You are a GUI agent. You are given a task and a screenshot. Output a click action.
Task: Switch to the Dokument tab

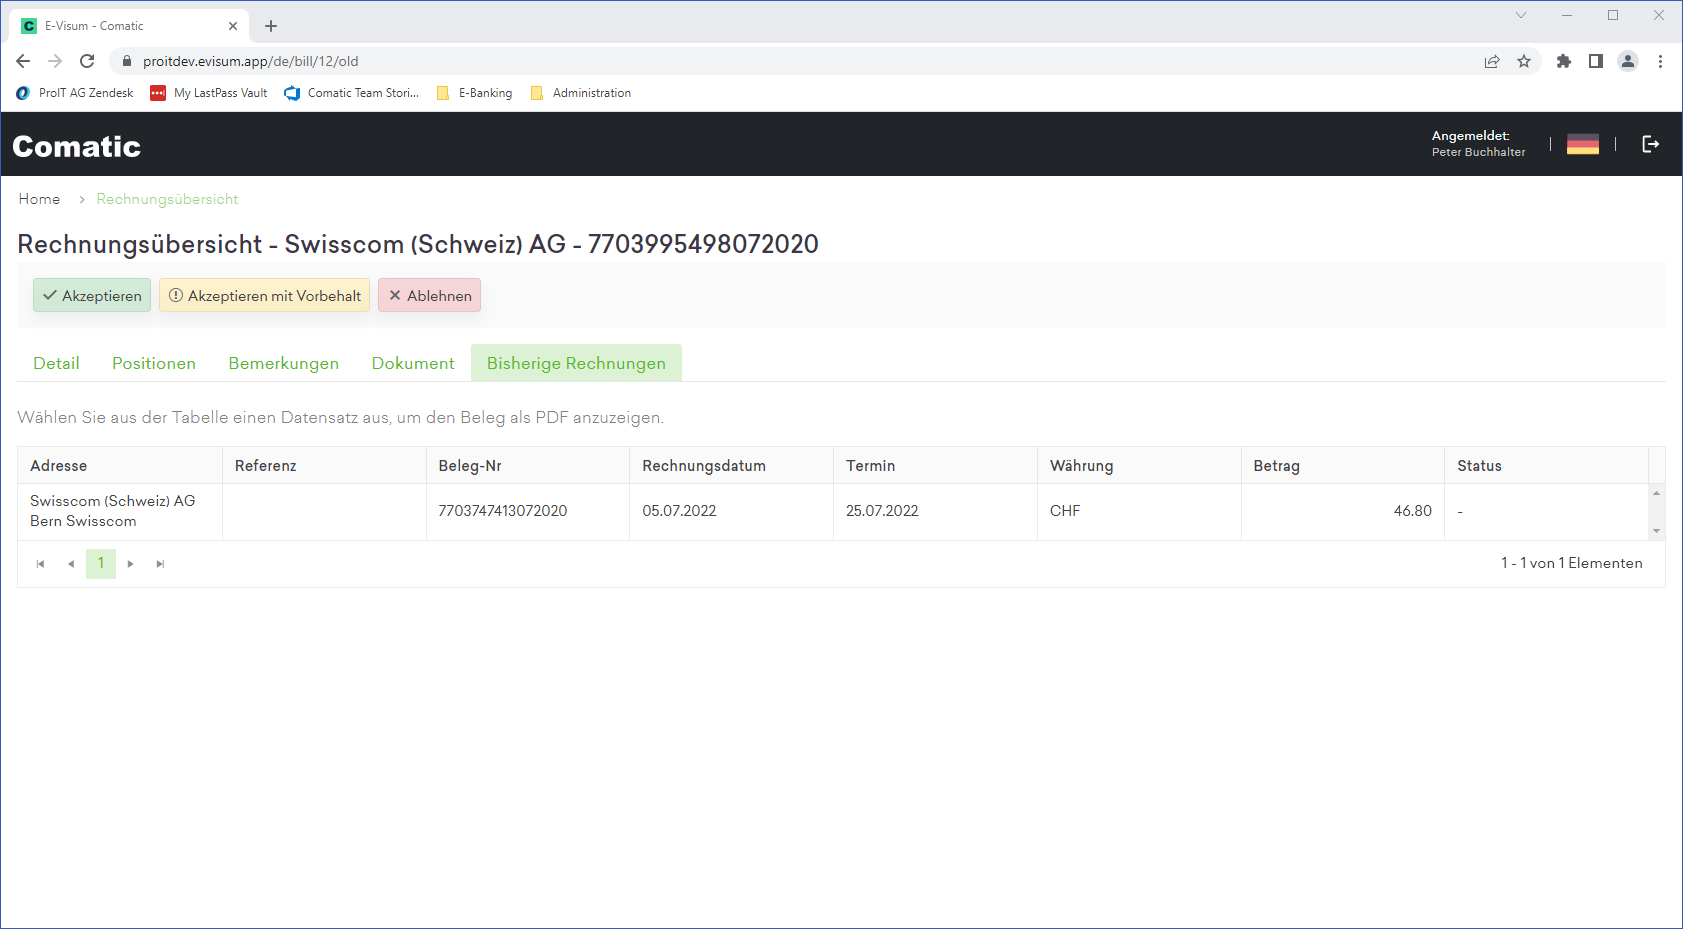click(413, 363)
